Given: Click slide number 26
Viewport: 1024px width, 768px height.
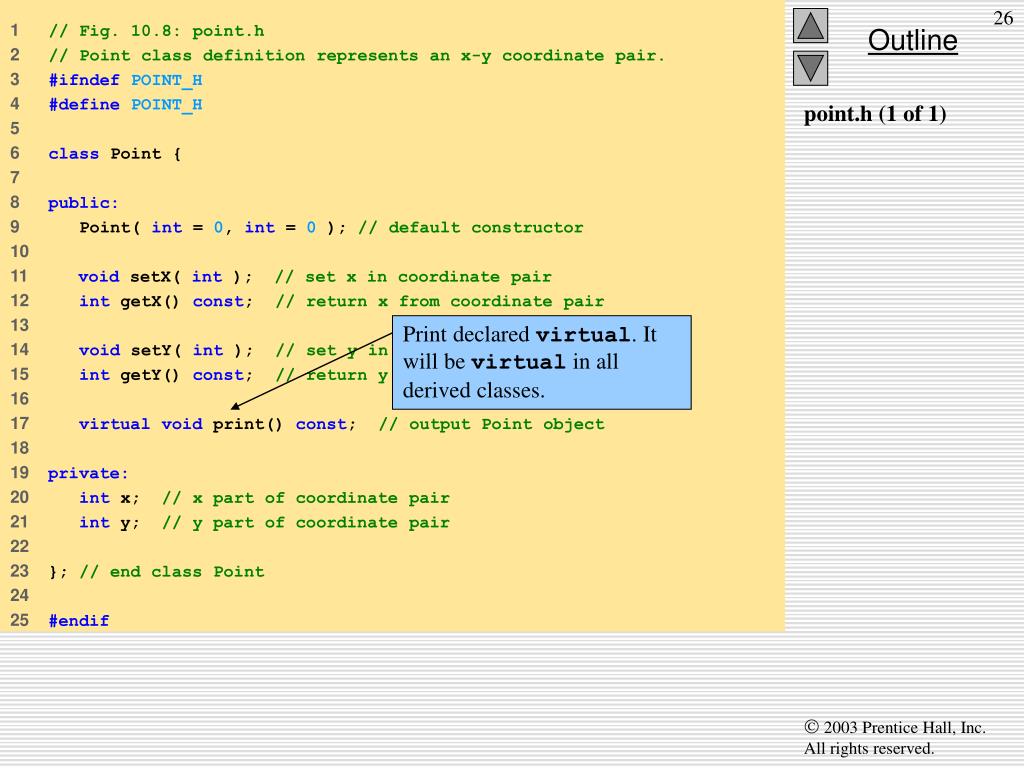Looking at the screenshot, I should (x=1003, y=18).
